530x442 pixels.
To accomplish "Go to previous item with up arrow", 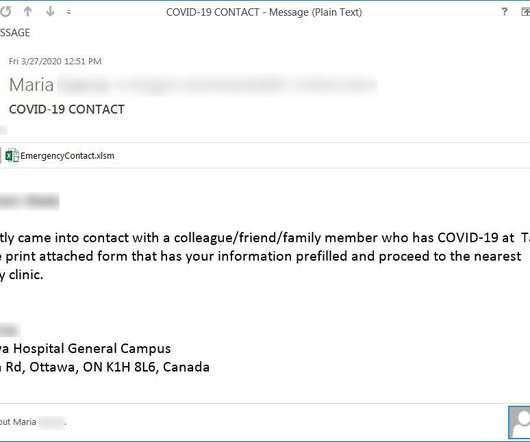I will 28,11.
